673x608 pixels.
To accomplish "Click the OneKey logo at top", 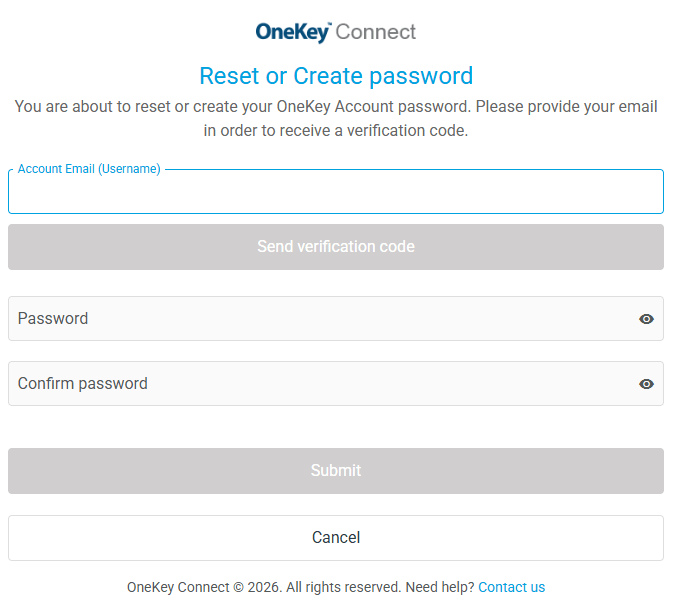I will click(292, 32).
